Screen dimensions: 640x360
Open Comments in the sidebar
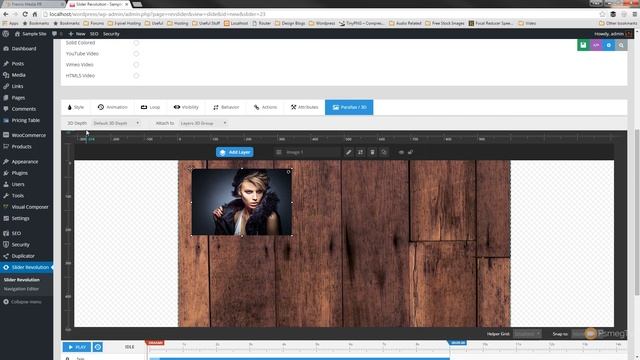coord(23,109)
